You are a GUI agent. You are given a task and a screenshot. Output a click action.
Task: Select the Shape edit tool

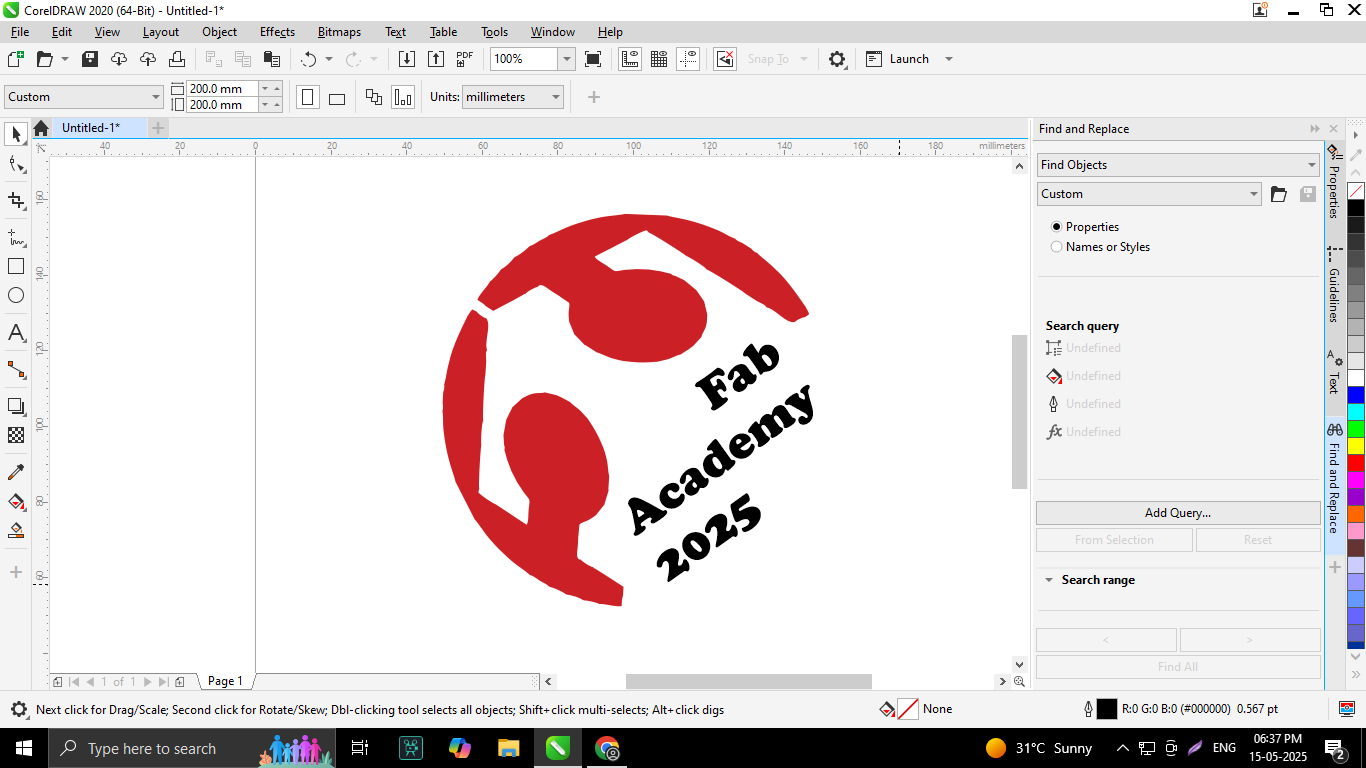coord(16,165)
